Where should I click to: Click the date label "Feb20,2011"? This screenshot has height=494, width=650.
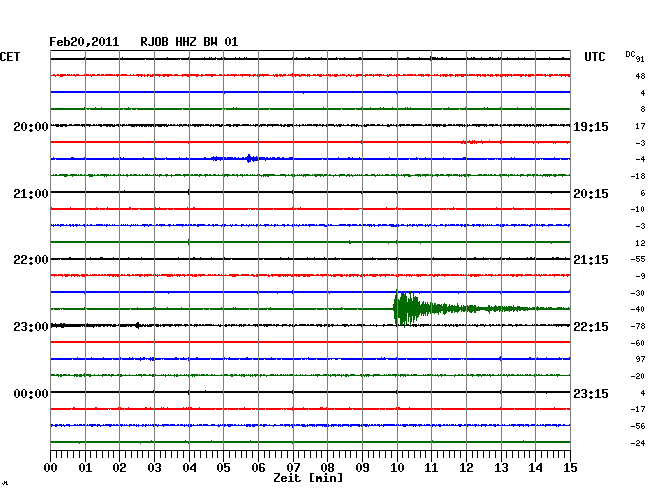[x=84, y=42]
